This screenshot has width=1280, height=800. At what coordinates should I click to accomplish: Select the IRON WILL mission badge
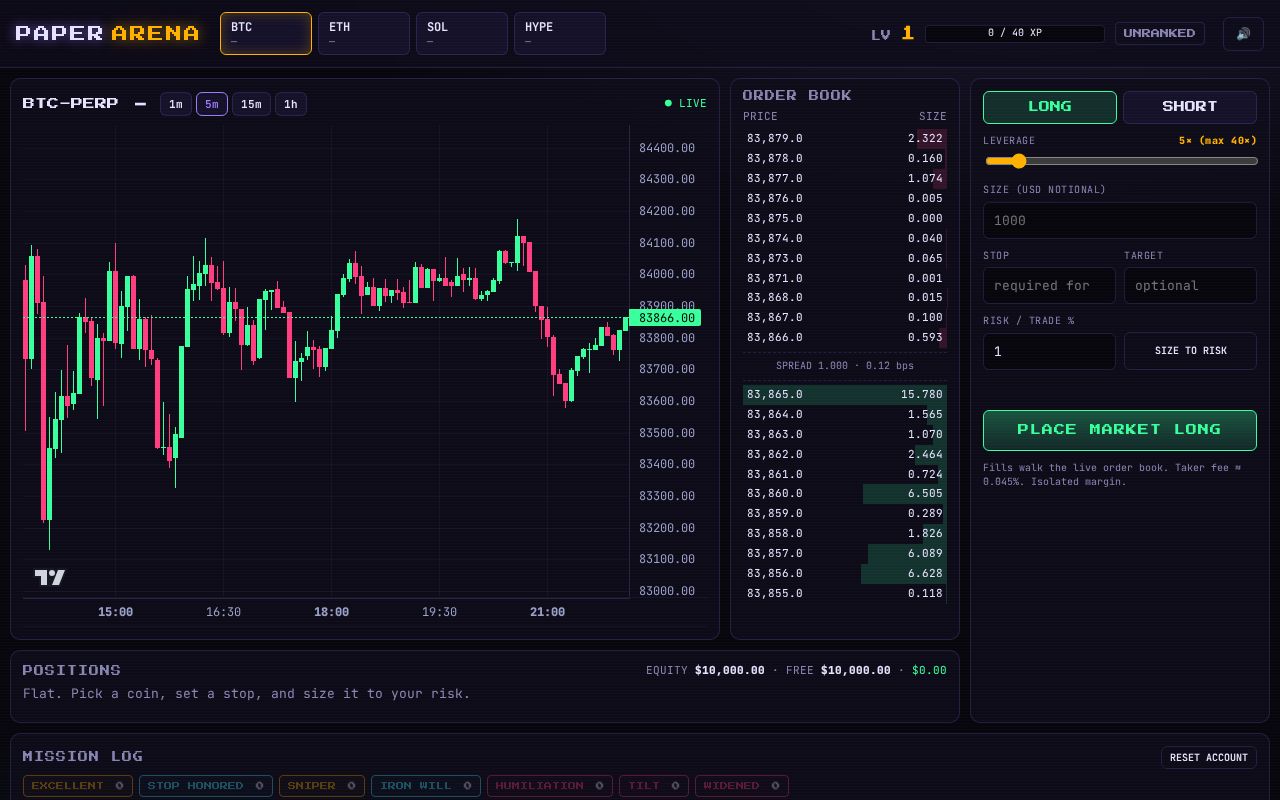click(426, 786)
